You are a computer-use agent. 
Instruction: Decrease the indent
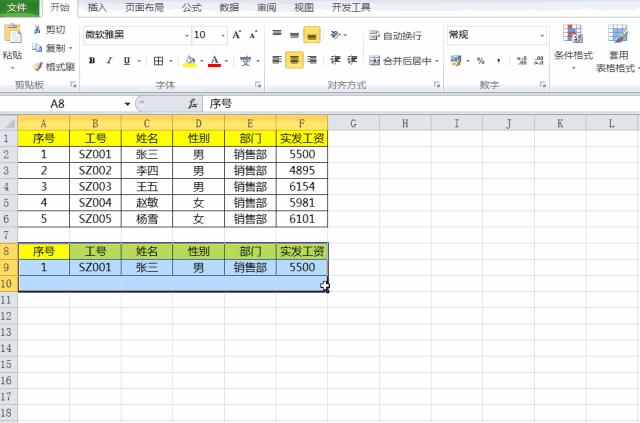336,60
